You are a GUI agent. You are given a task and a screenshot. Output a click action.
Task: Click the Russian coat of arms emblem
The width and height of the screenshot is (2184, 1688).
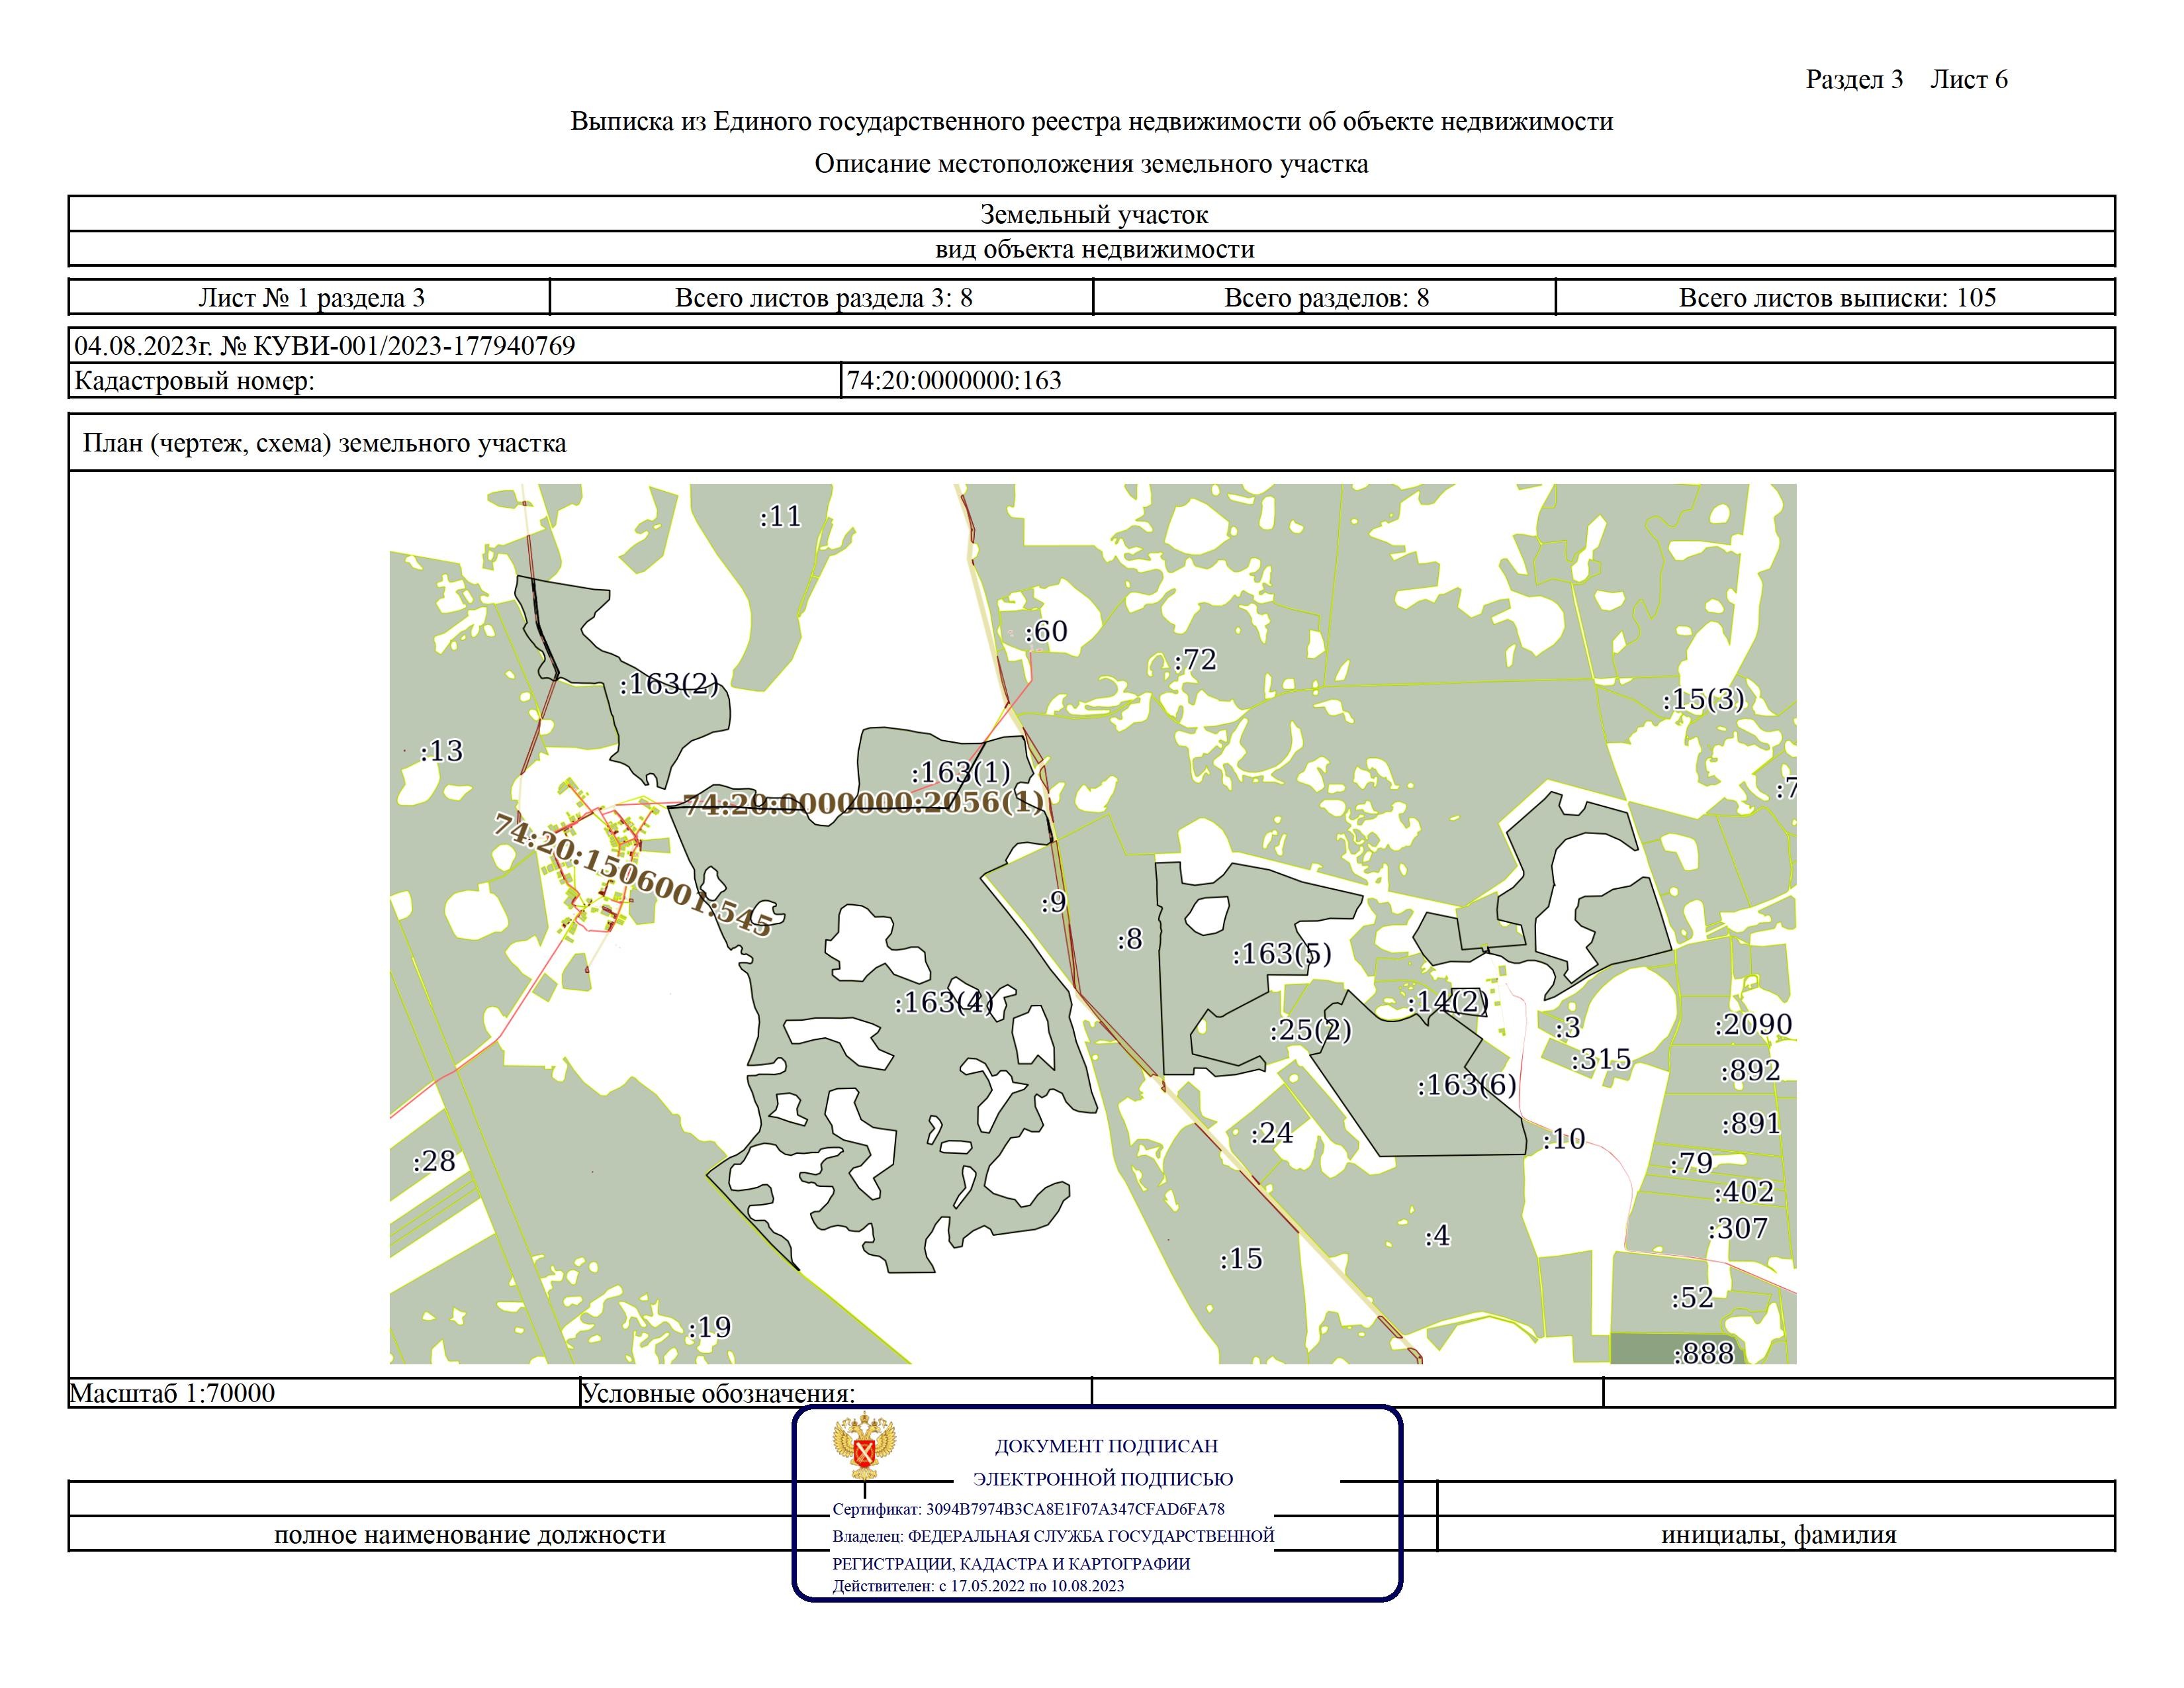[x=864, y=1446]
